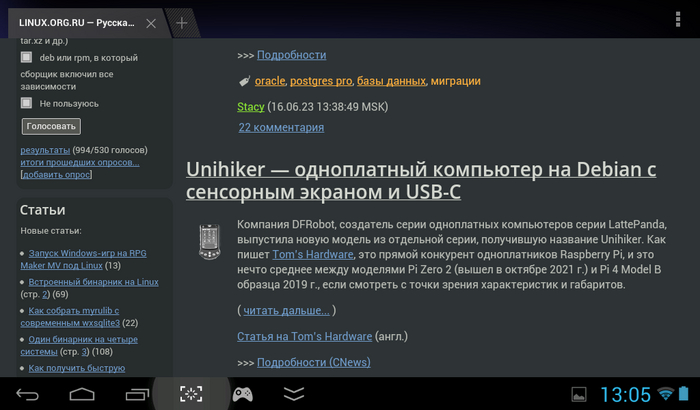Viewport: 700px width, 410px height.
Task: Go to page 2 of 'Встроенный бинарник' article
Action: 45,294
